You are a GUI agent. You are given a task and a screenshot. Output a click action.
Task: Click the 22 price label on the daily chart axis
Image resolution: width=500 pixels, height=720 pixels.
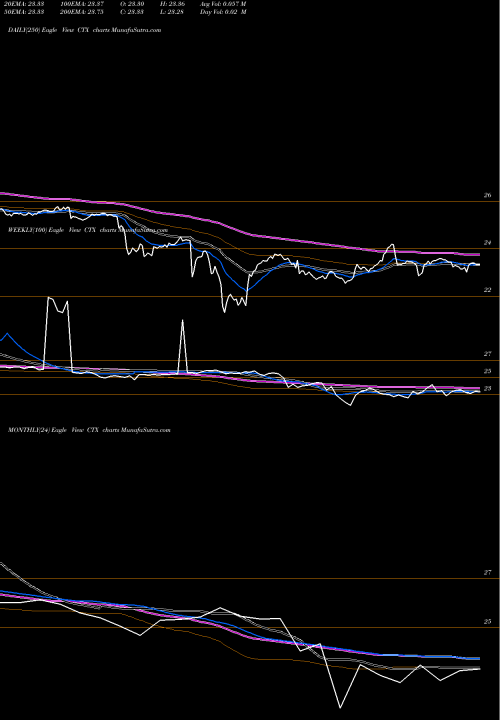(487, 290)
